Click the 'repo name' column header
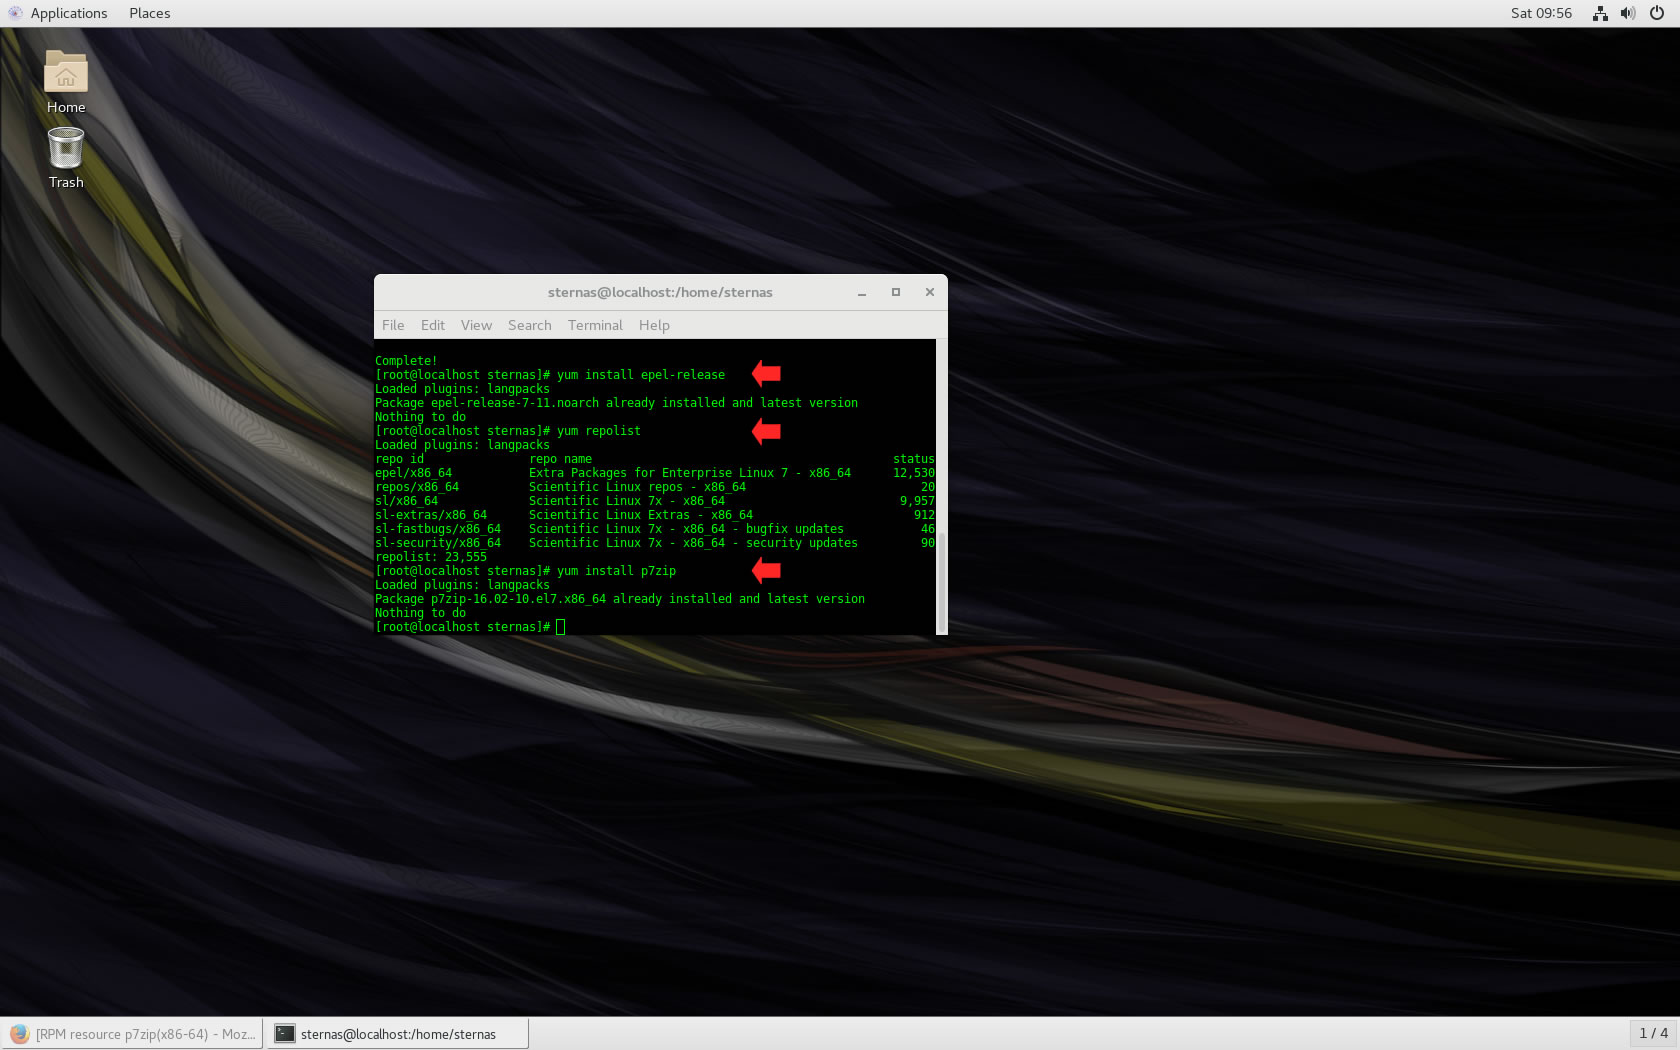The width and height of the screenshot is (1680, 1050). click(x=560, y=459)
